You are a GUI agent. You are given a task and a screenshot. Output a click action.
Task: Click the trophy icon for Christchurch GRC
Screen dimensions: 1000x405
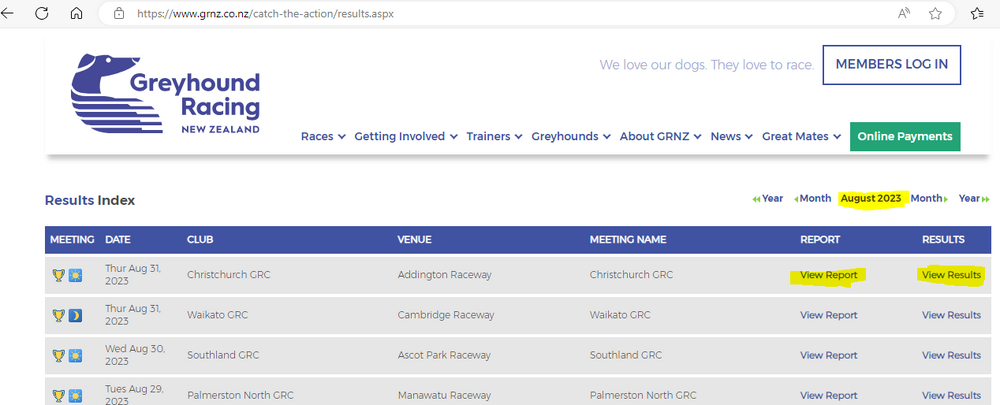(x=59, y=275)
